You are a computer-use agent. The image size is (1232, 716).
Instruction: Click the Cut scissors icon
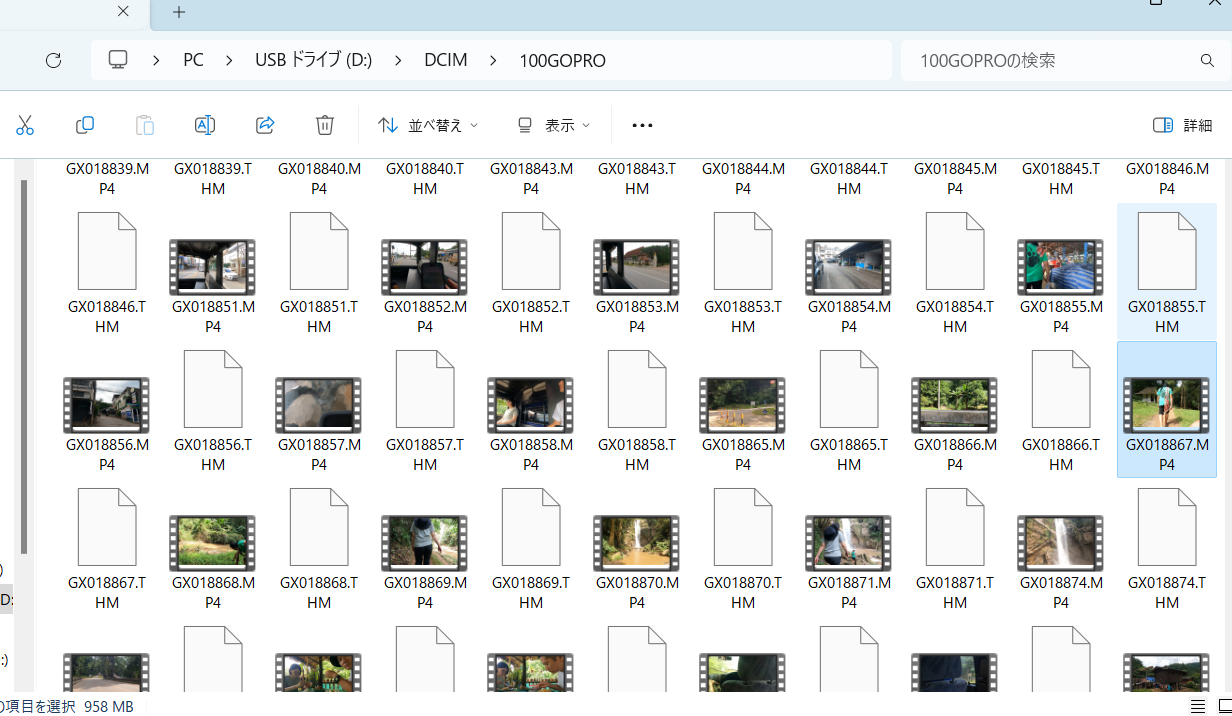tap(25, 125)
